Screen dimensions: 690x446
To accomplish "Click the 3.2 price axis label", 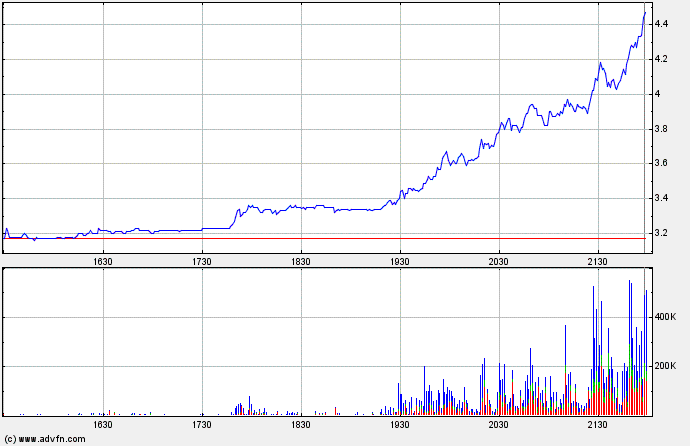I will 662,233.
